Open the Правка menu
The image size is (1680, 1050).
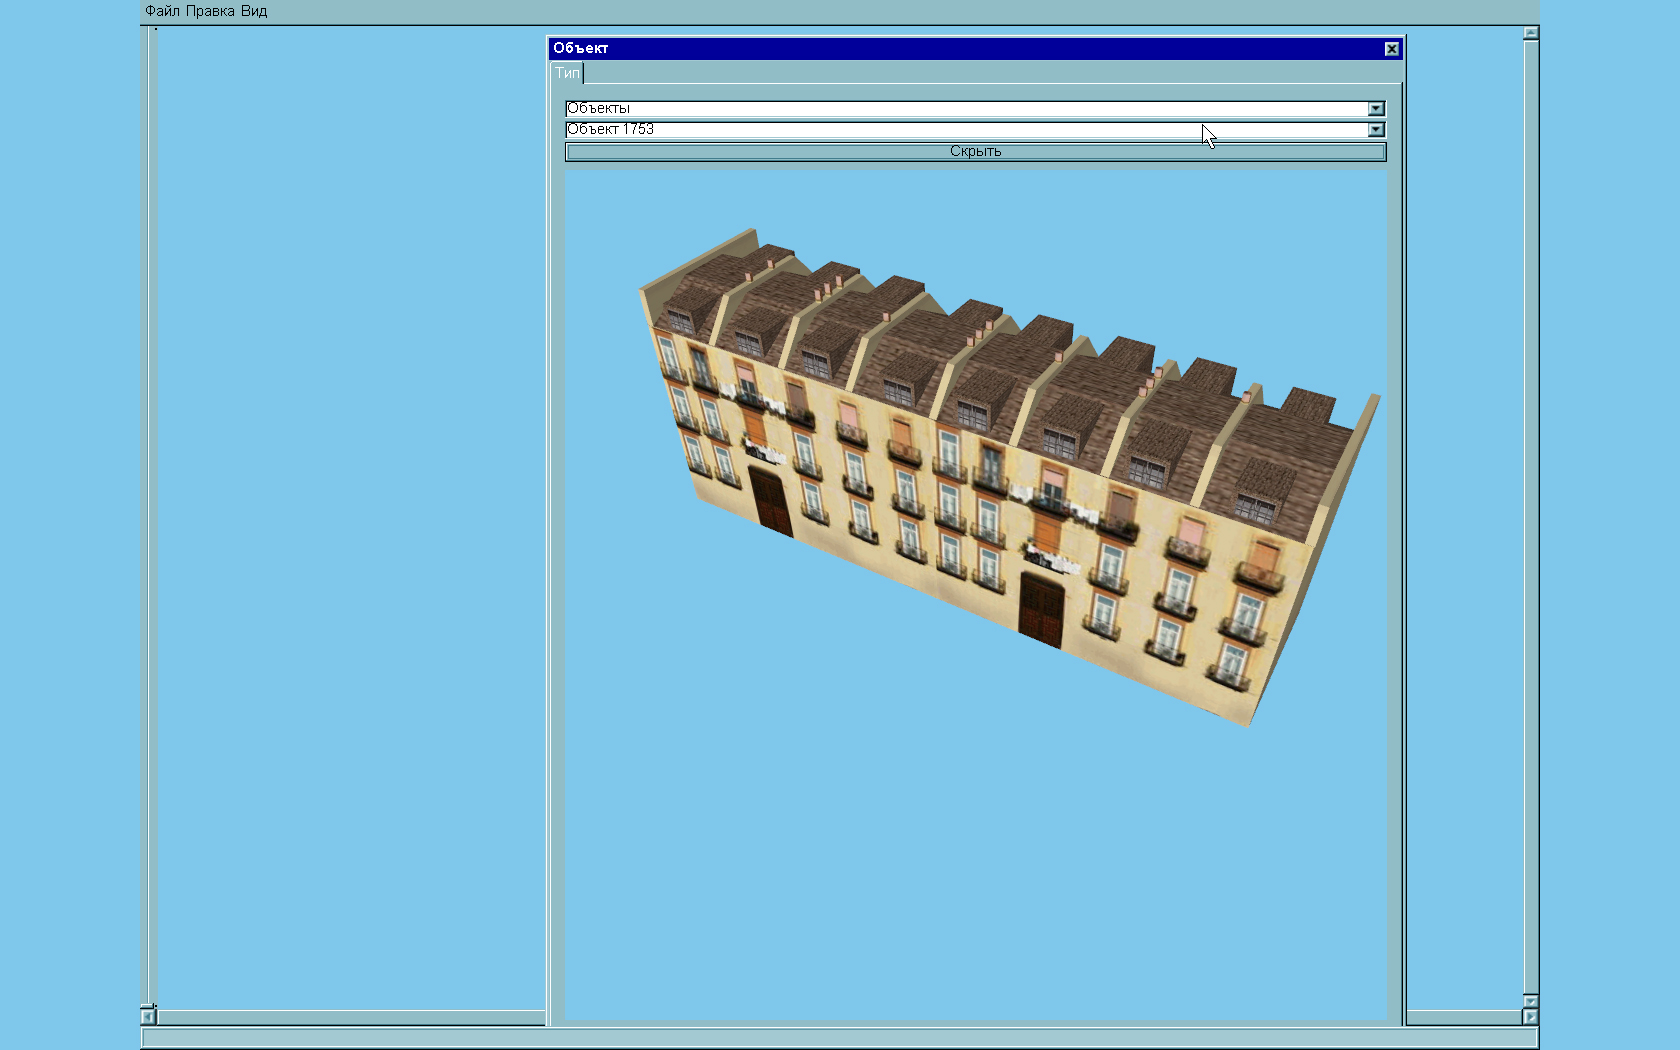[x=210, y=11]
